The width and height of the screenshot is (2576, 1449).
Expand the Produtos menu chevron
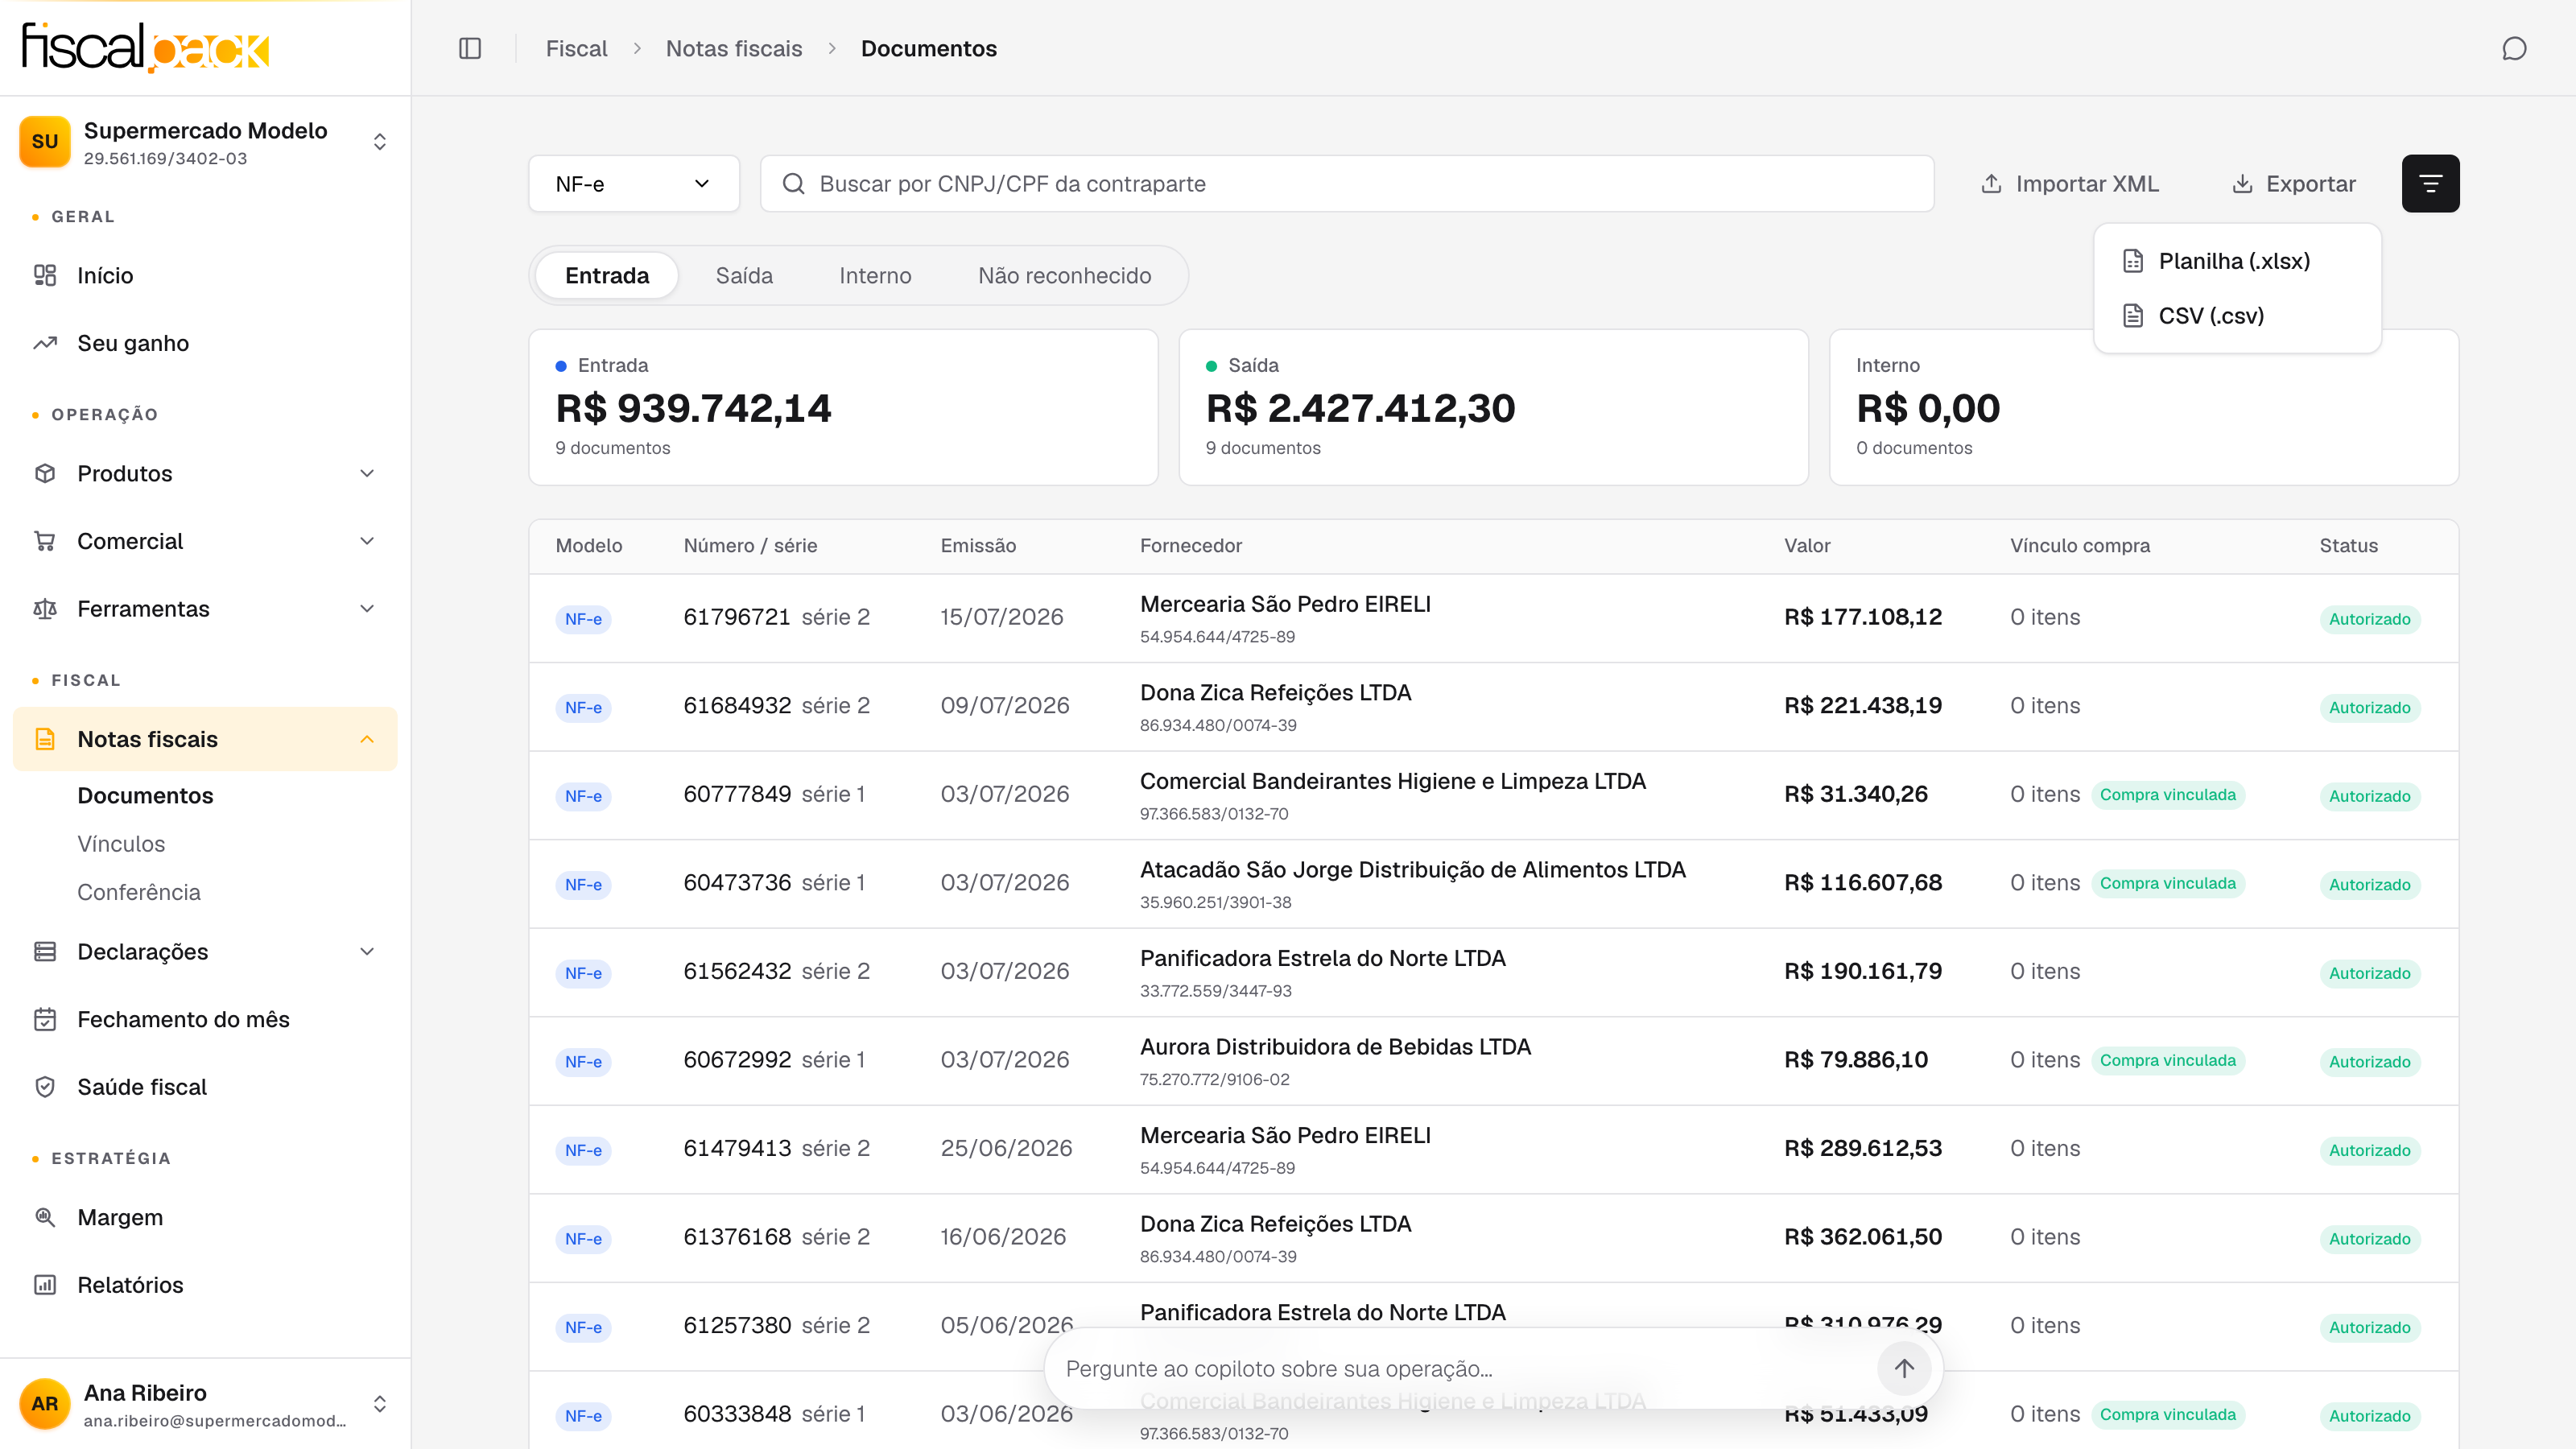tap(367, 473)
